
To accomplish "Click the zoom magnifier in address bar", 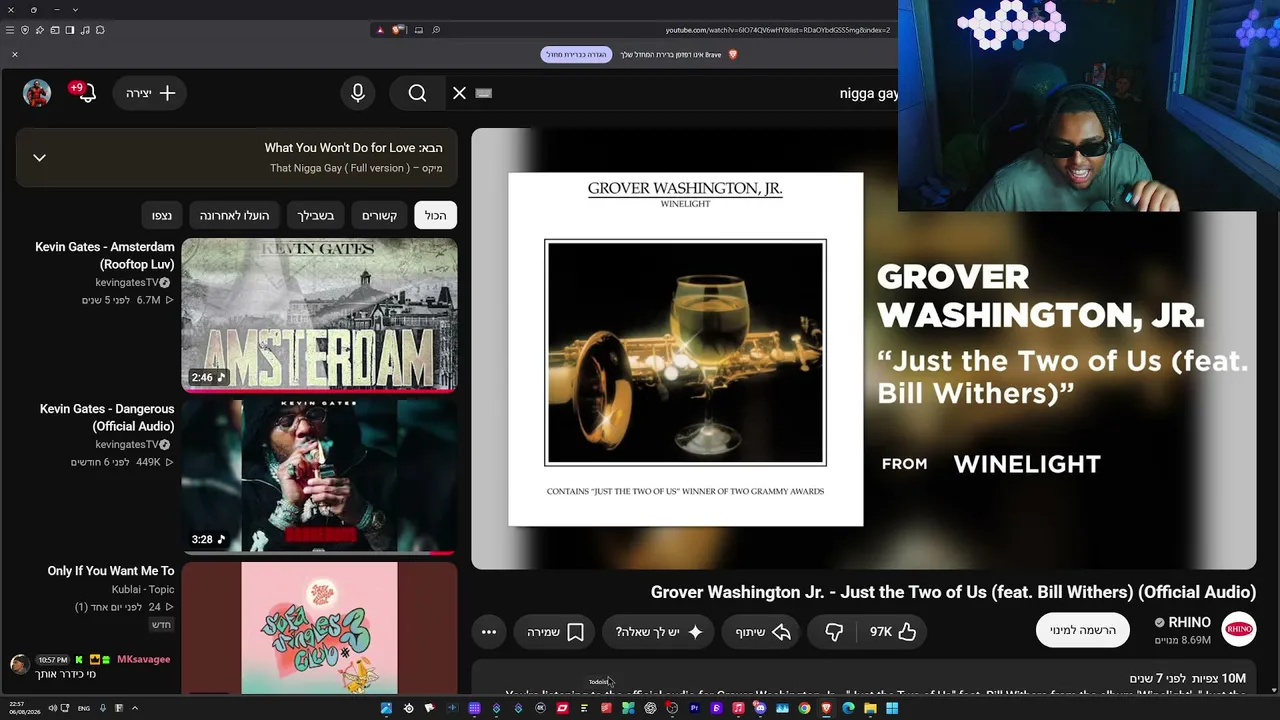I will tap(437, 30).
